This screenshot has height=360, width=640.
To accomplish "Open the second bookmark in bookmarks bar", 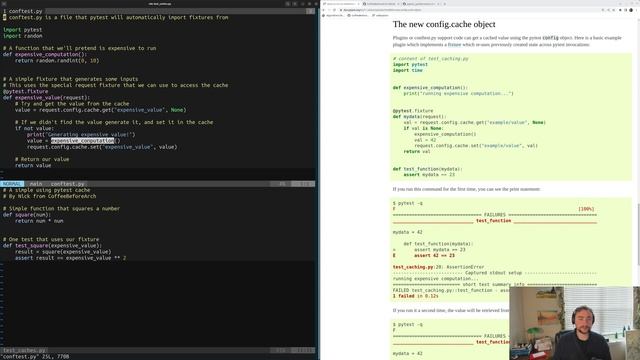I will [x=359, y=15].
